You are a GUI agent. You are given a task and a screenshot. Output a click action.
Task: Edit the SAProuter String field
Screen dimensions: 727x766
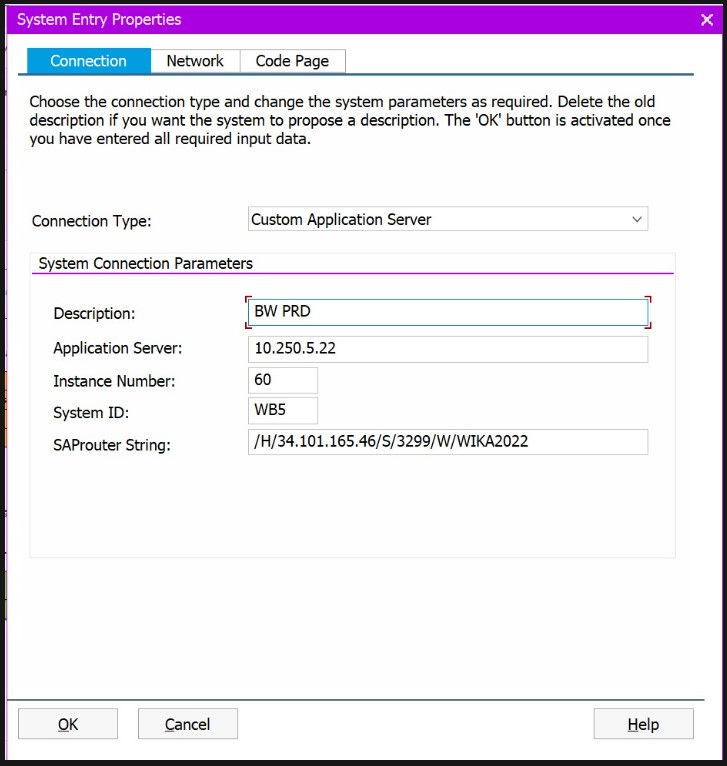coord(447,442)
